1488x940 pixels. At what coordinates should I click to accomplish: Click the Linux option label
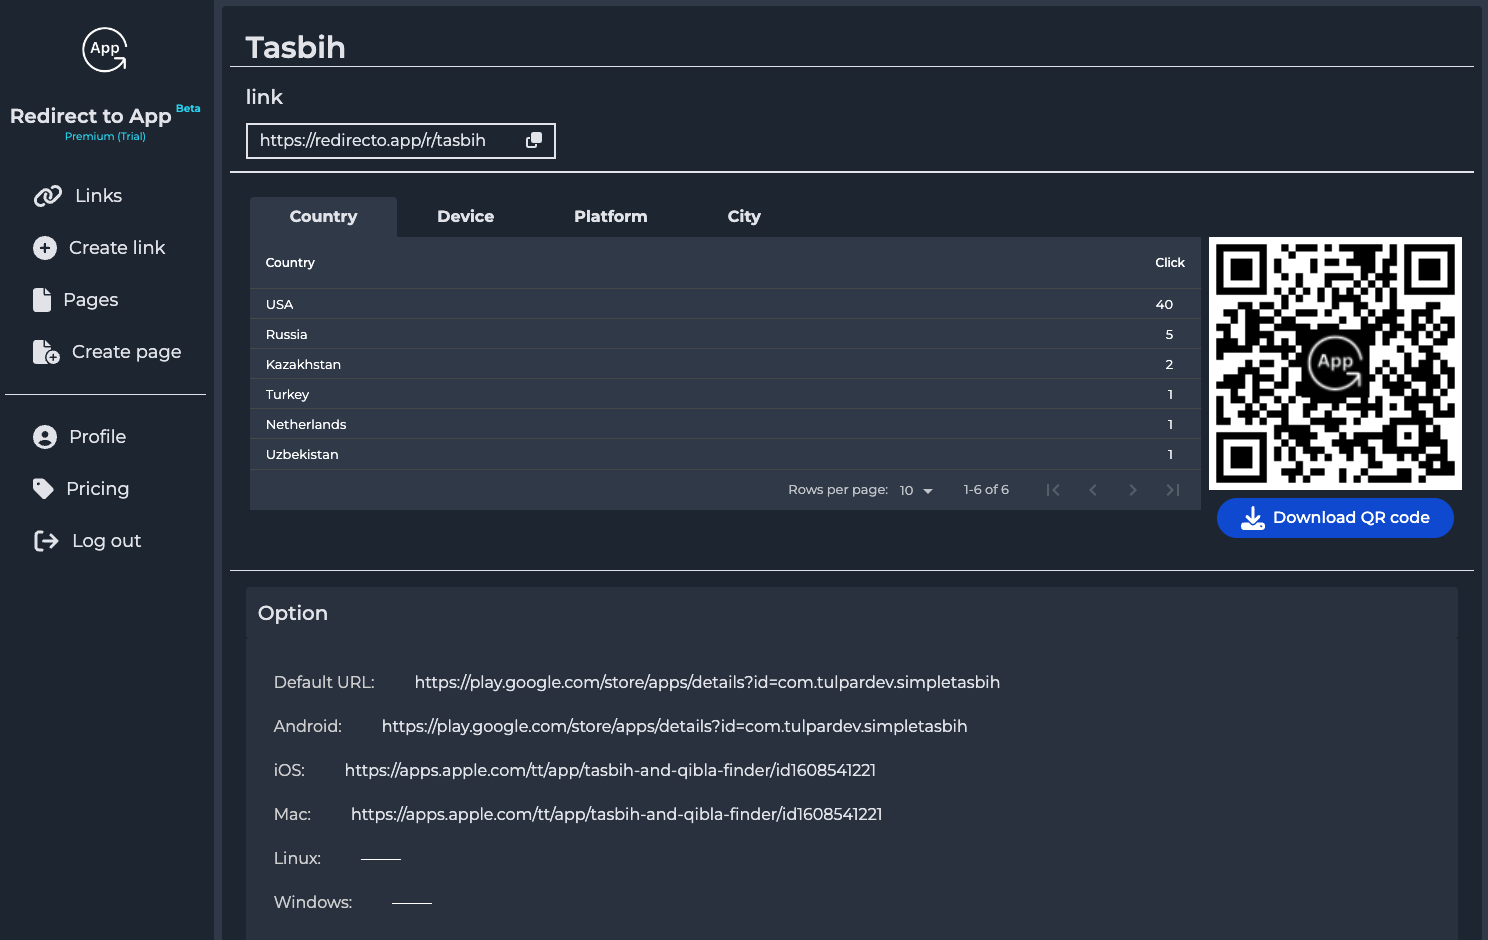click(297, 858)
